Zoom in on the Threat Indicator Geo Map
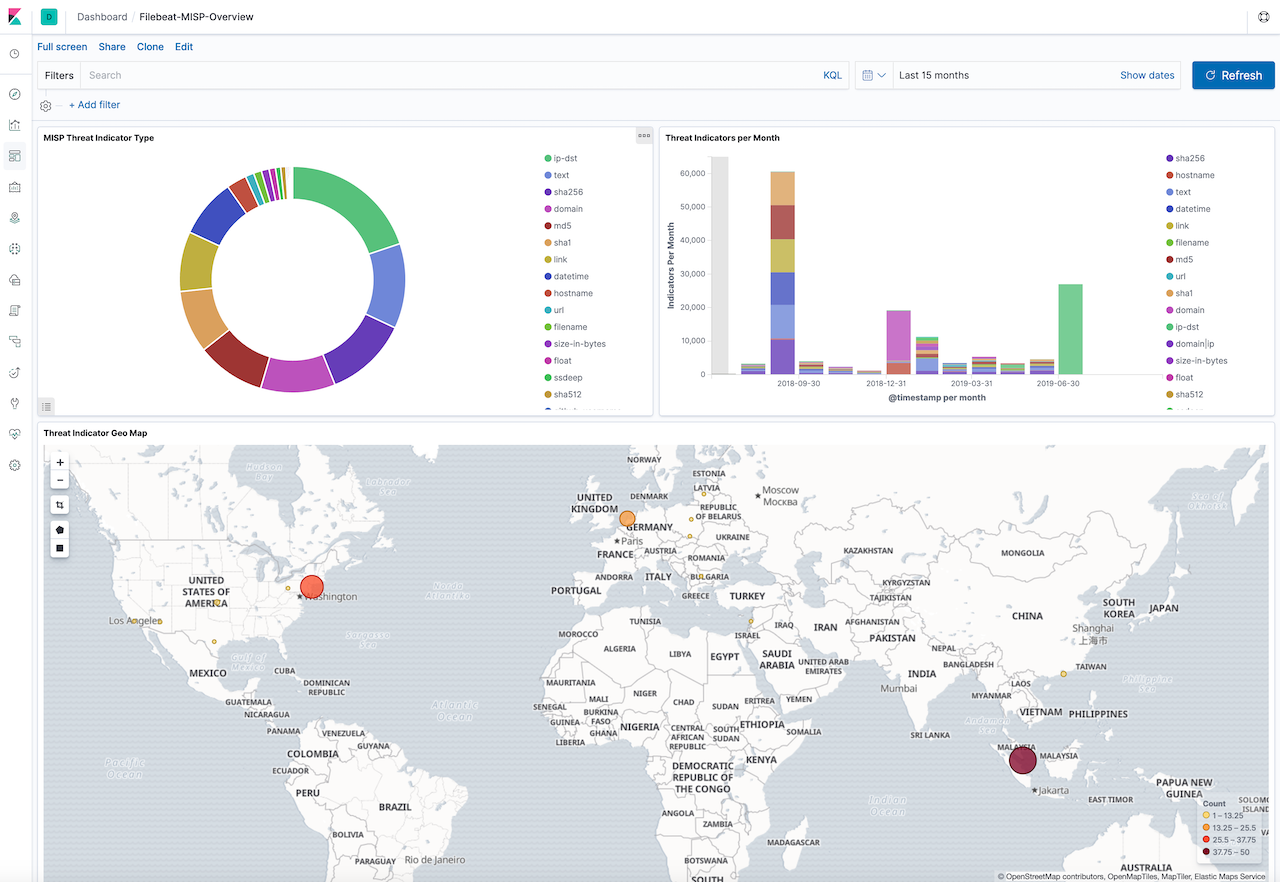 pyautogui.click(x=59, y=462)
